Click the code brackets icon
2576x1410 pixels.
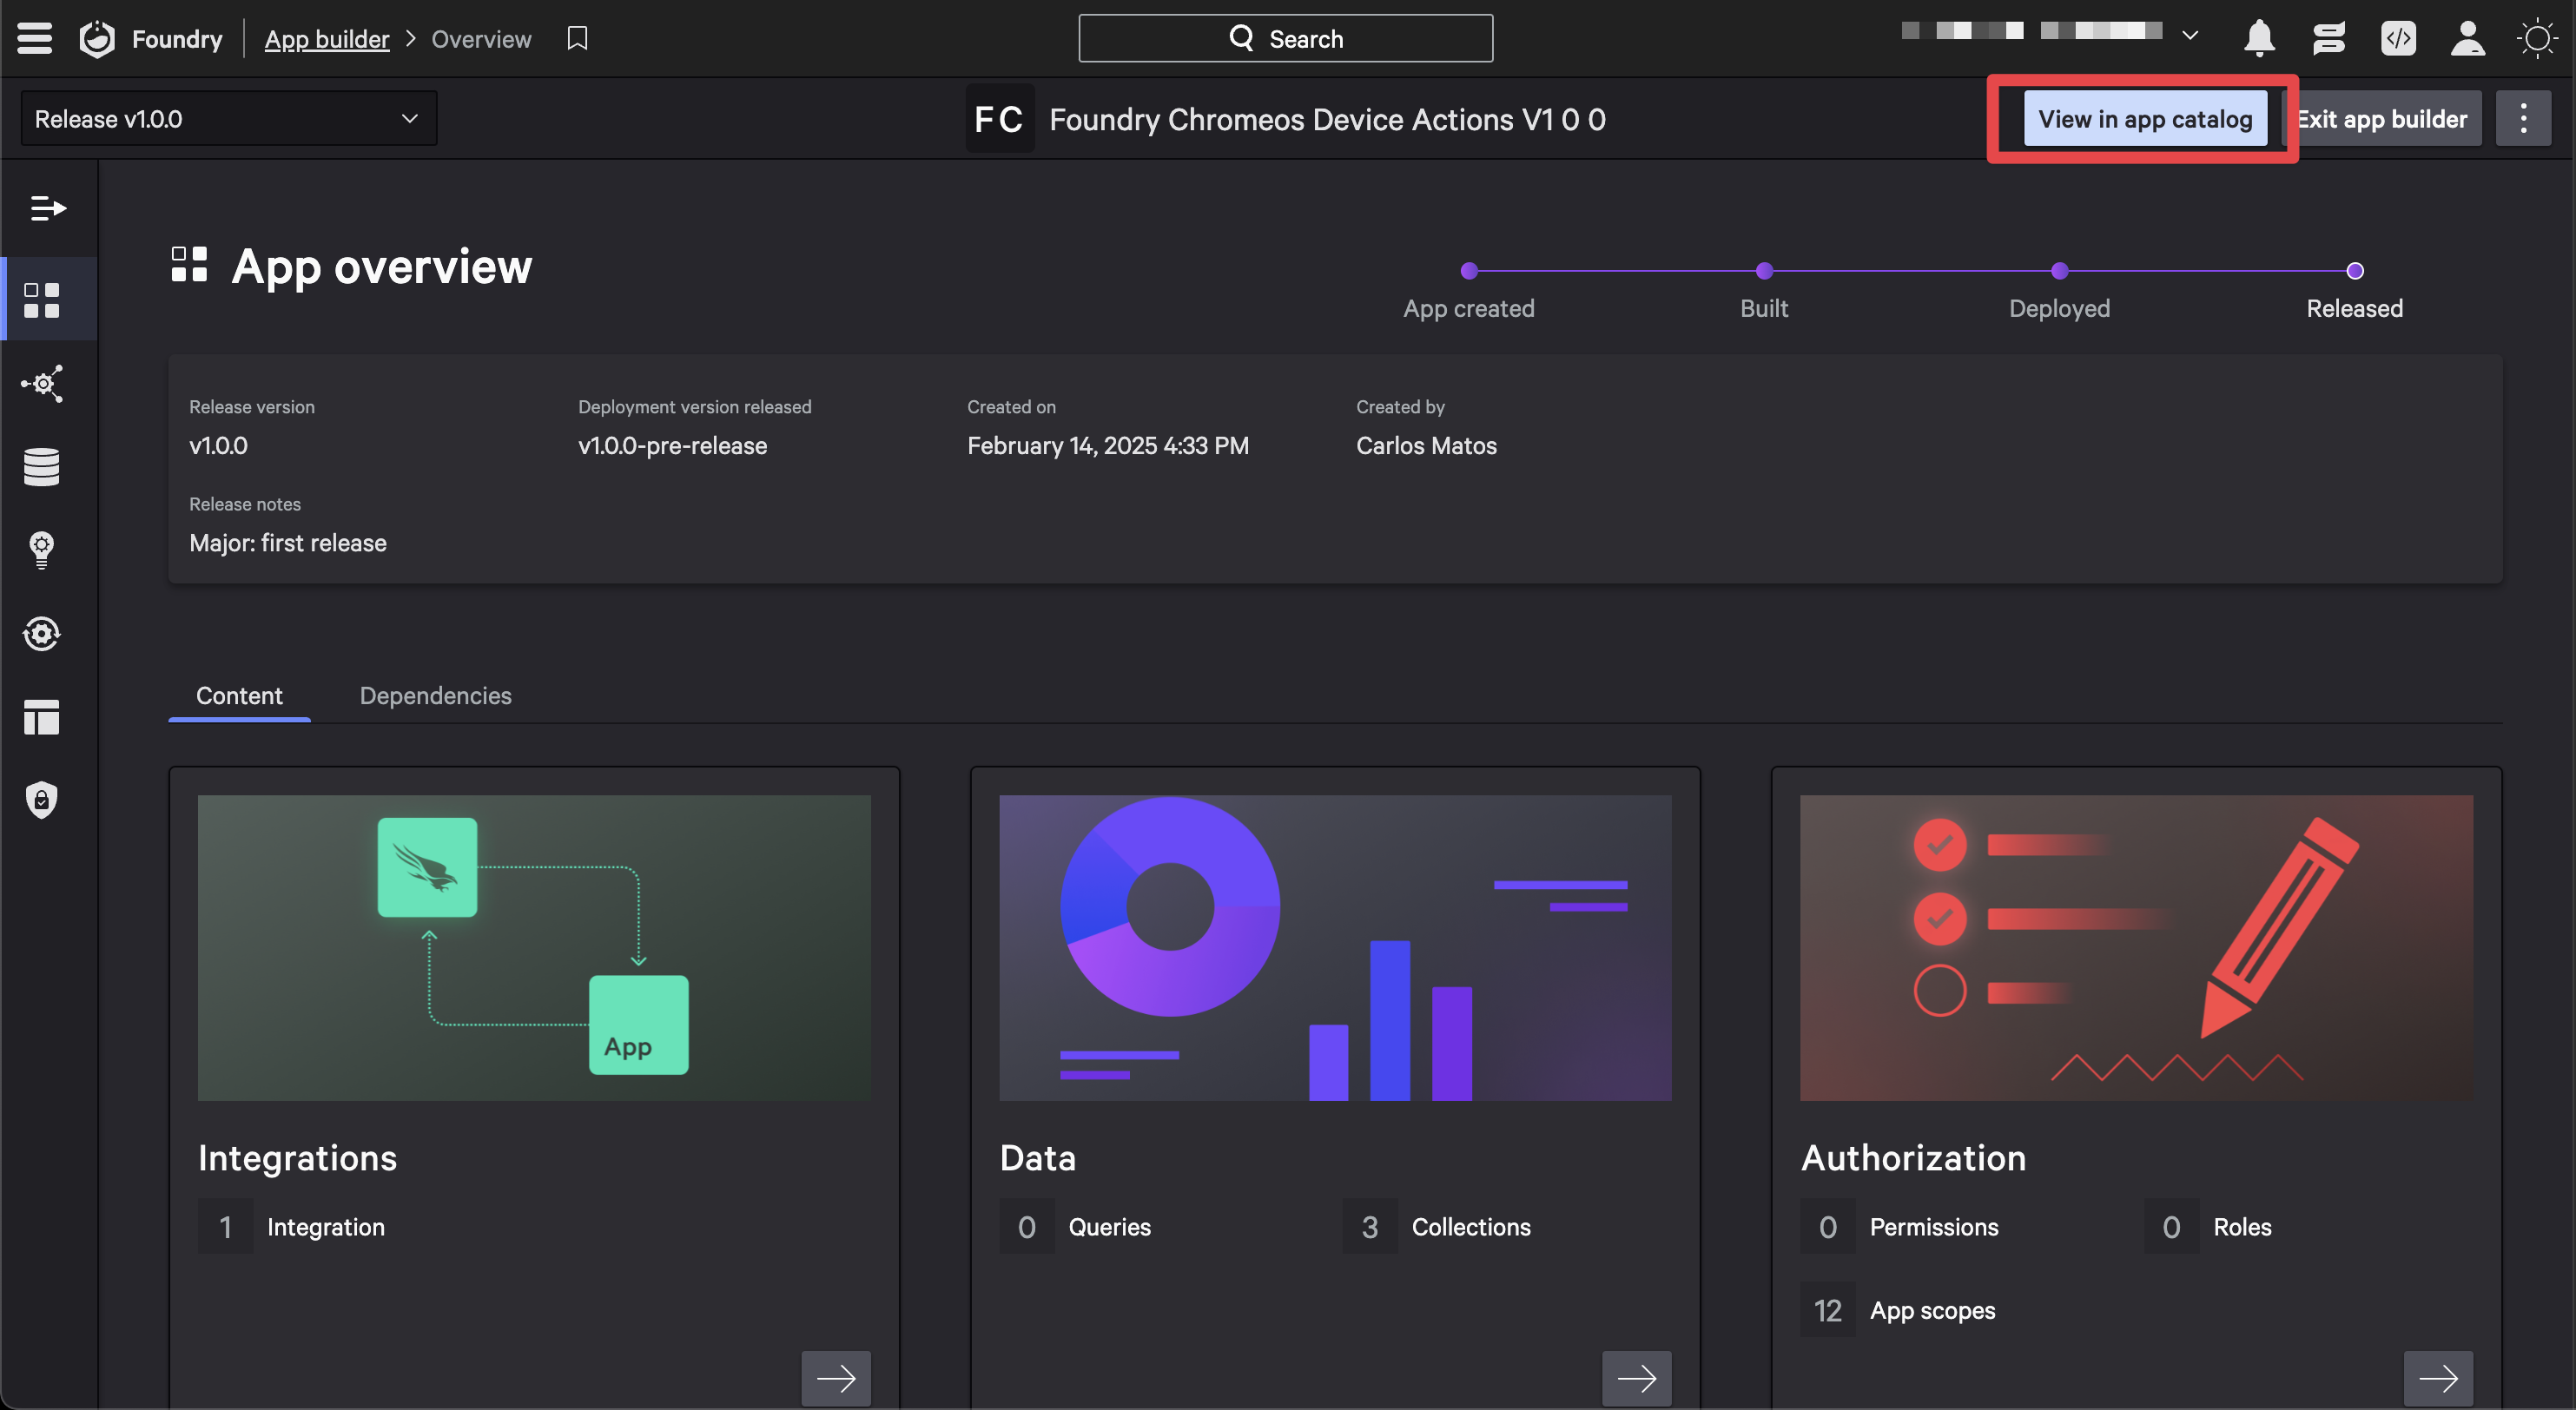click(x=2398, y=38)
